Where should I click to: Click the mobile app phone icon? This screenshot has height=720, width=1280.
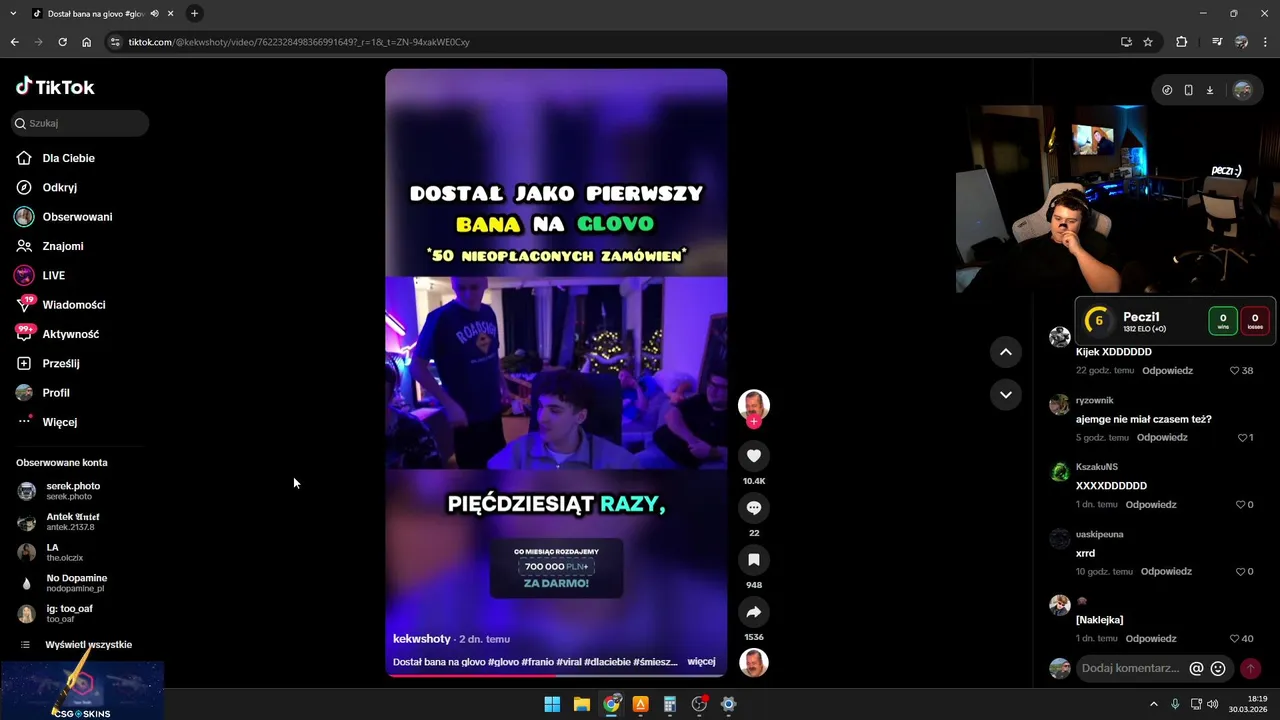(1188, 90)
